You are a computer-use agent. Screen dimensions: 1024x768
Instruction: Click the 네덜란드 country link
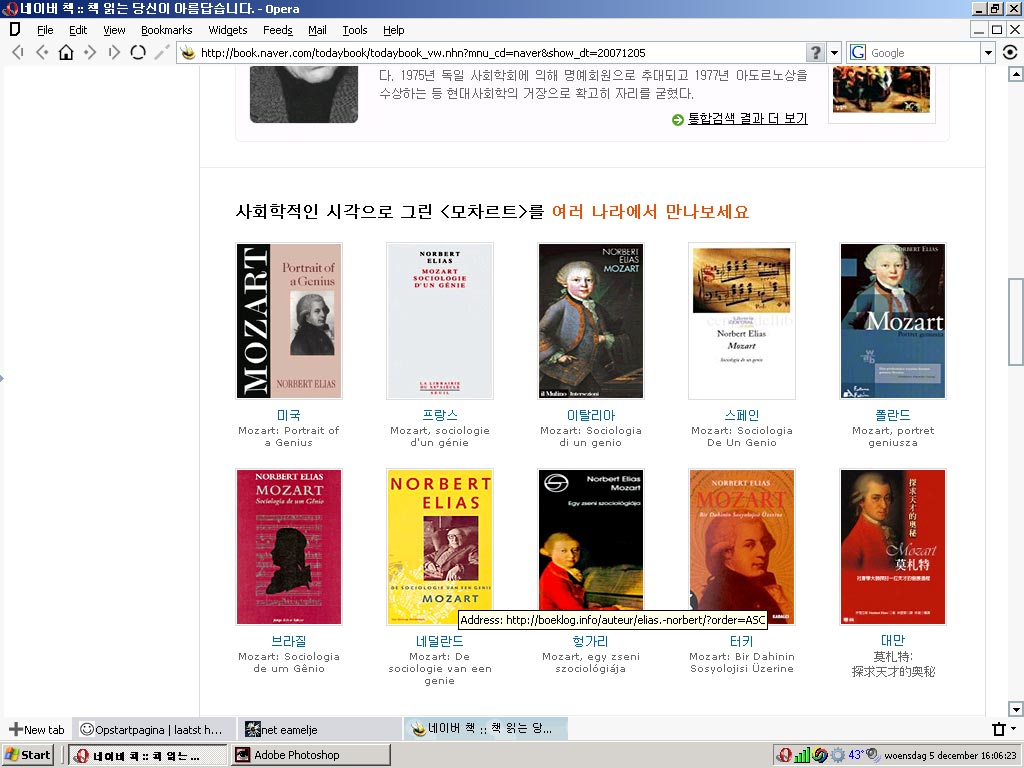point(440,641)
